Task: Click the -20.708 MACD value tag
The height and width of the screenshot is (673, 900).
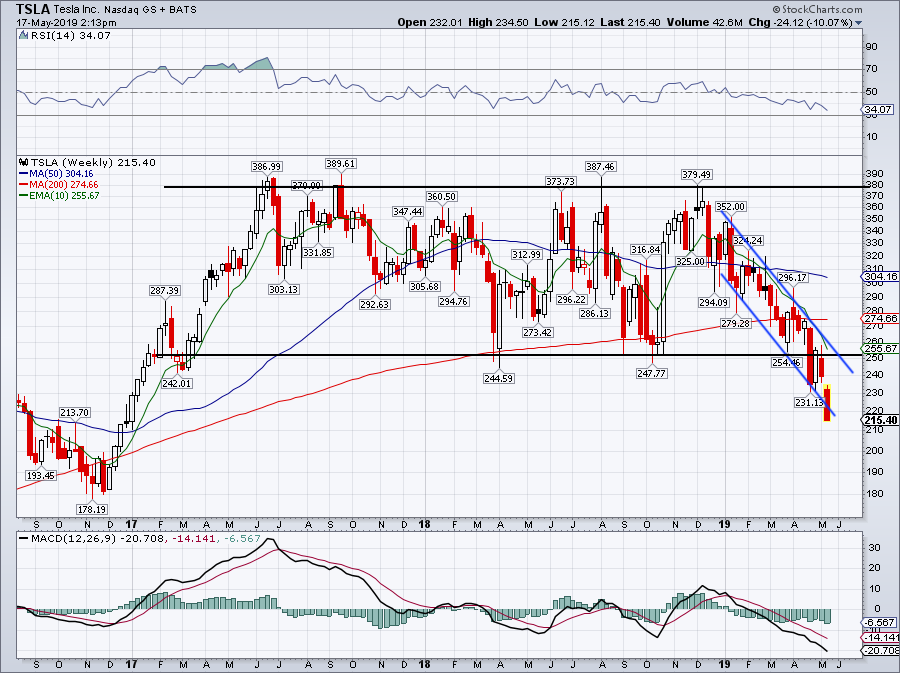Action: coord(880,650)
